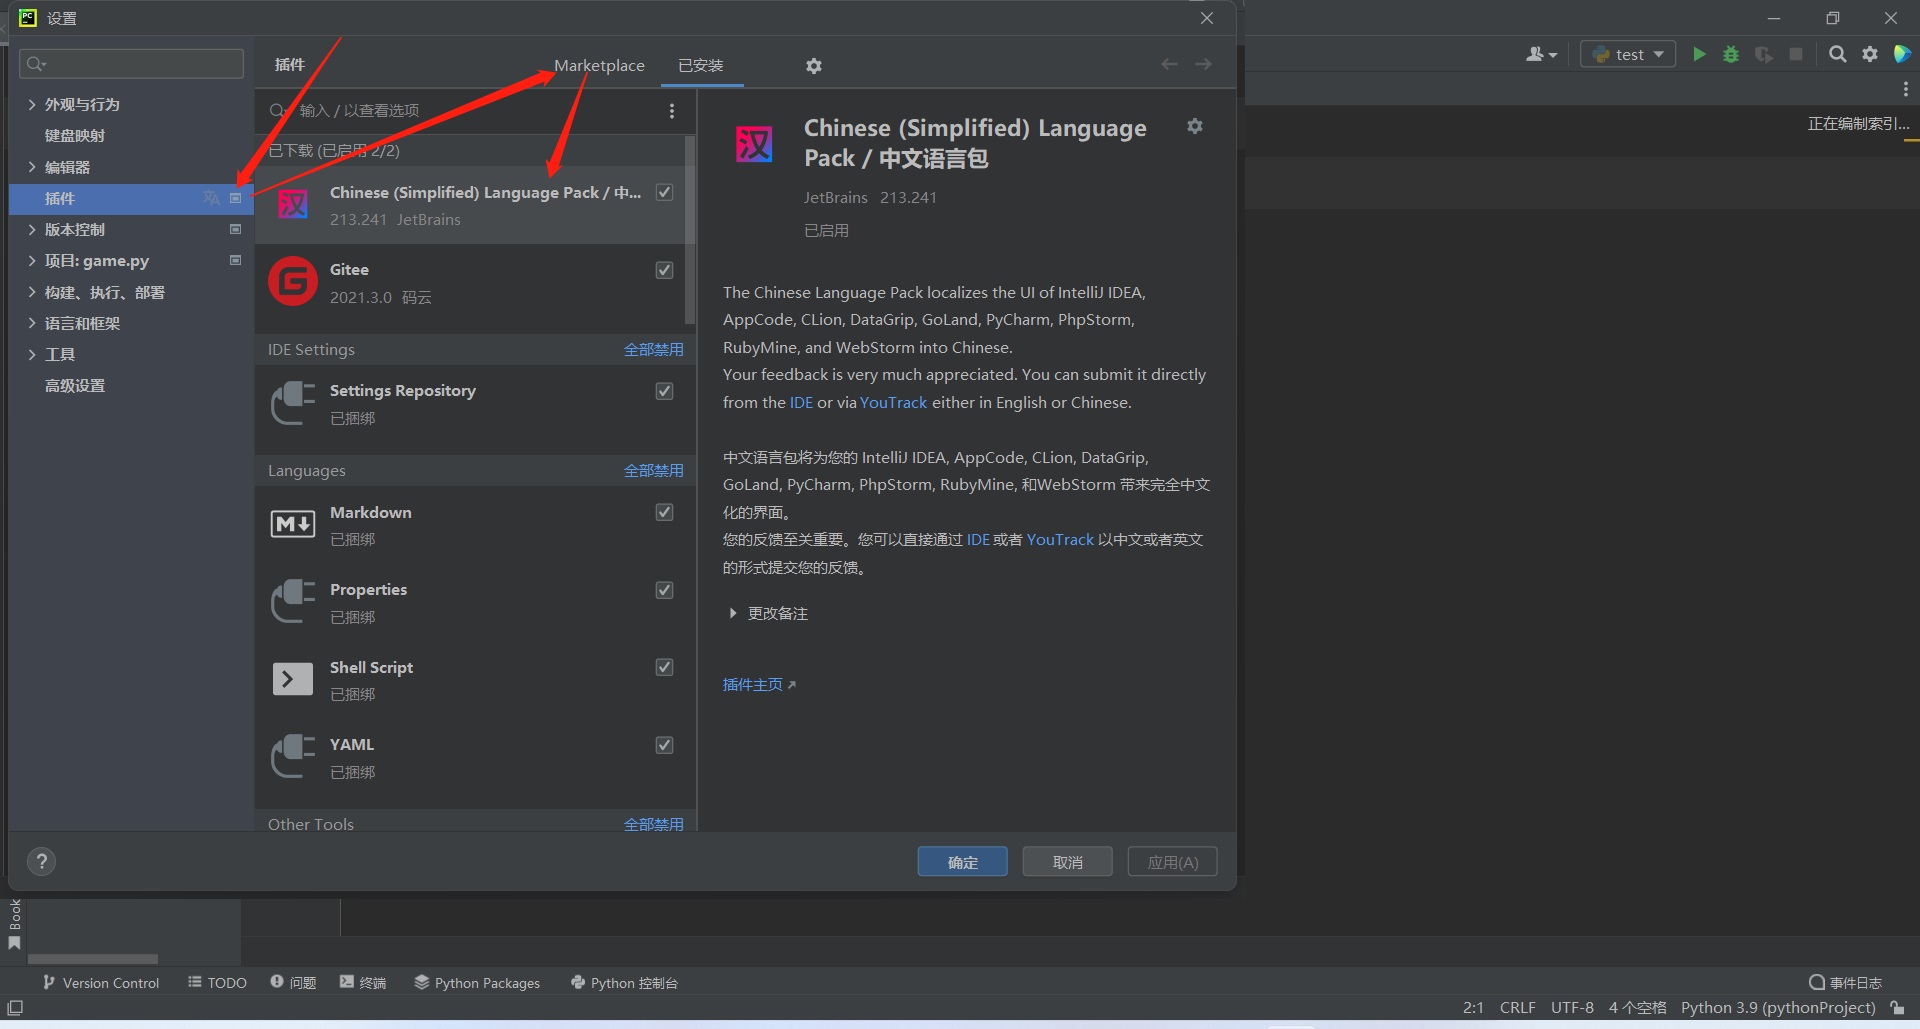Open Version Control tool window
The width and height of the screenshot is (1920, 1029).
(101, 983)
